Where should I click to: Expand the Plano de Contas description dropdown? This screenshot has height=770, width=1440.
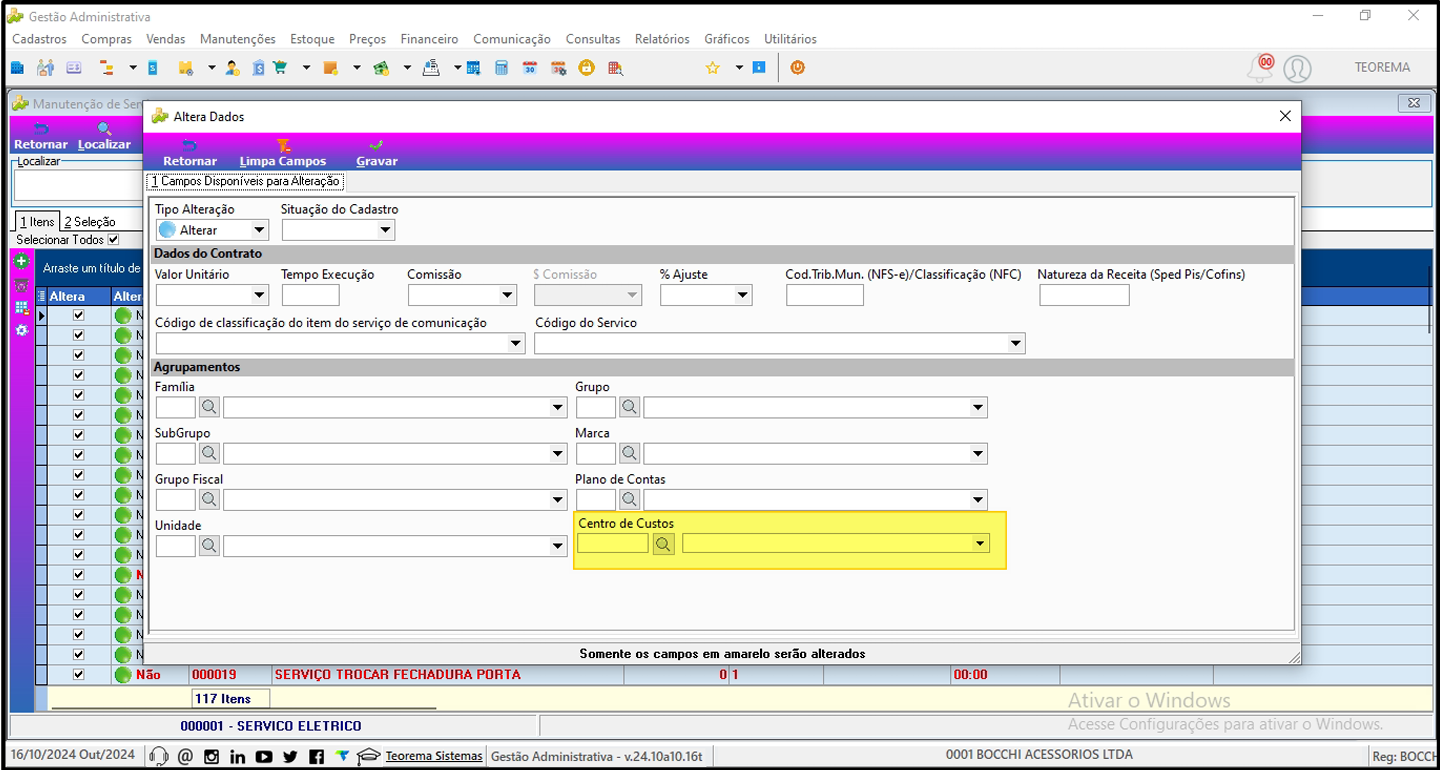point(978,499)
